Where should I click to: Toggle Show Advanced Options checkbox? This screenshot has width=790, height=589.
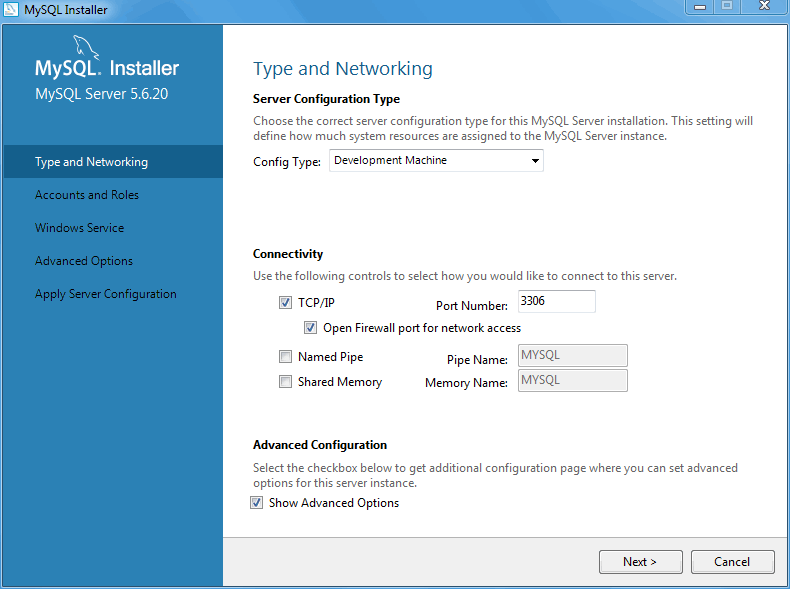(x=256, y=502)
